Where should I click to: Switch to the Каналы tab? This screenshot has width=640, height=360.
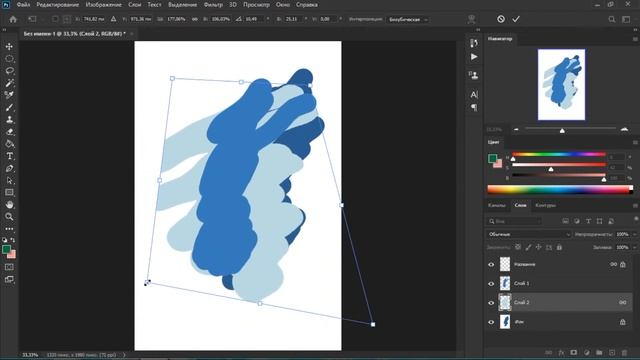497,206
